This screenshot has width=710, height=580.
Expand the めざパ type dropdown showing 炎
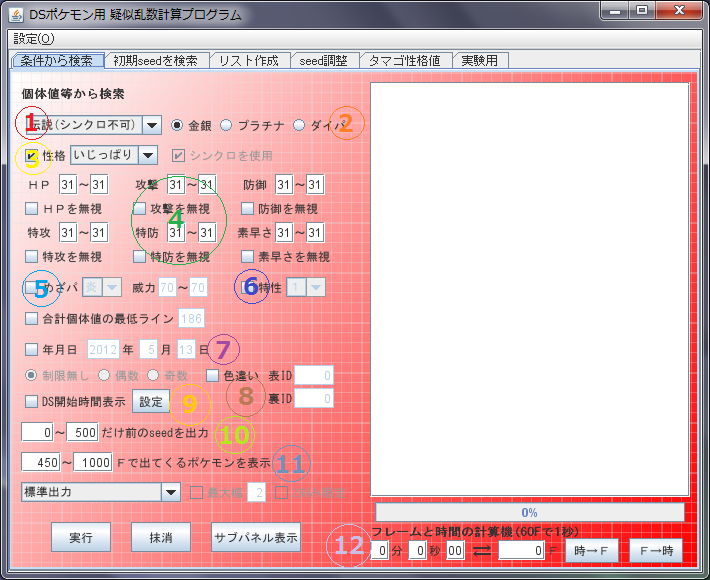point(112,287)
